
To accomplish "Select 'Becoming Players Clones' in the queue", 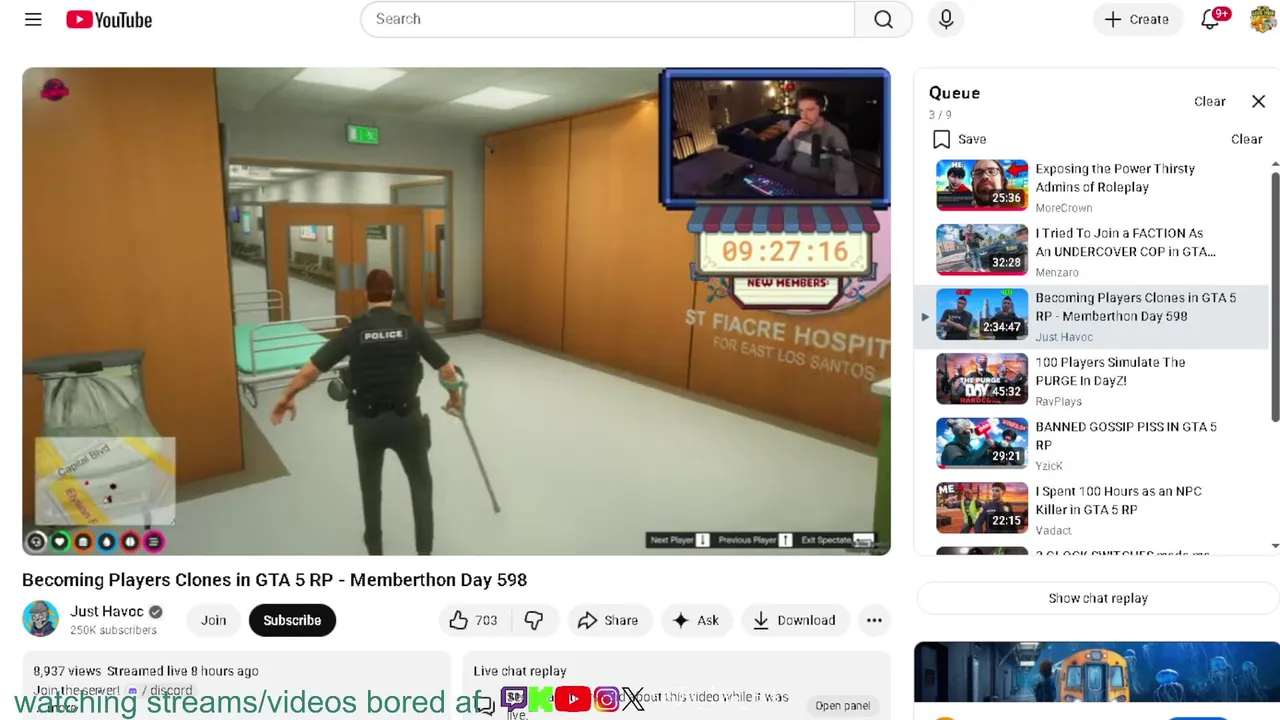I will (x=1092, y=316).
